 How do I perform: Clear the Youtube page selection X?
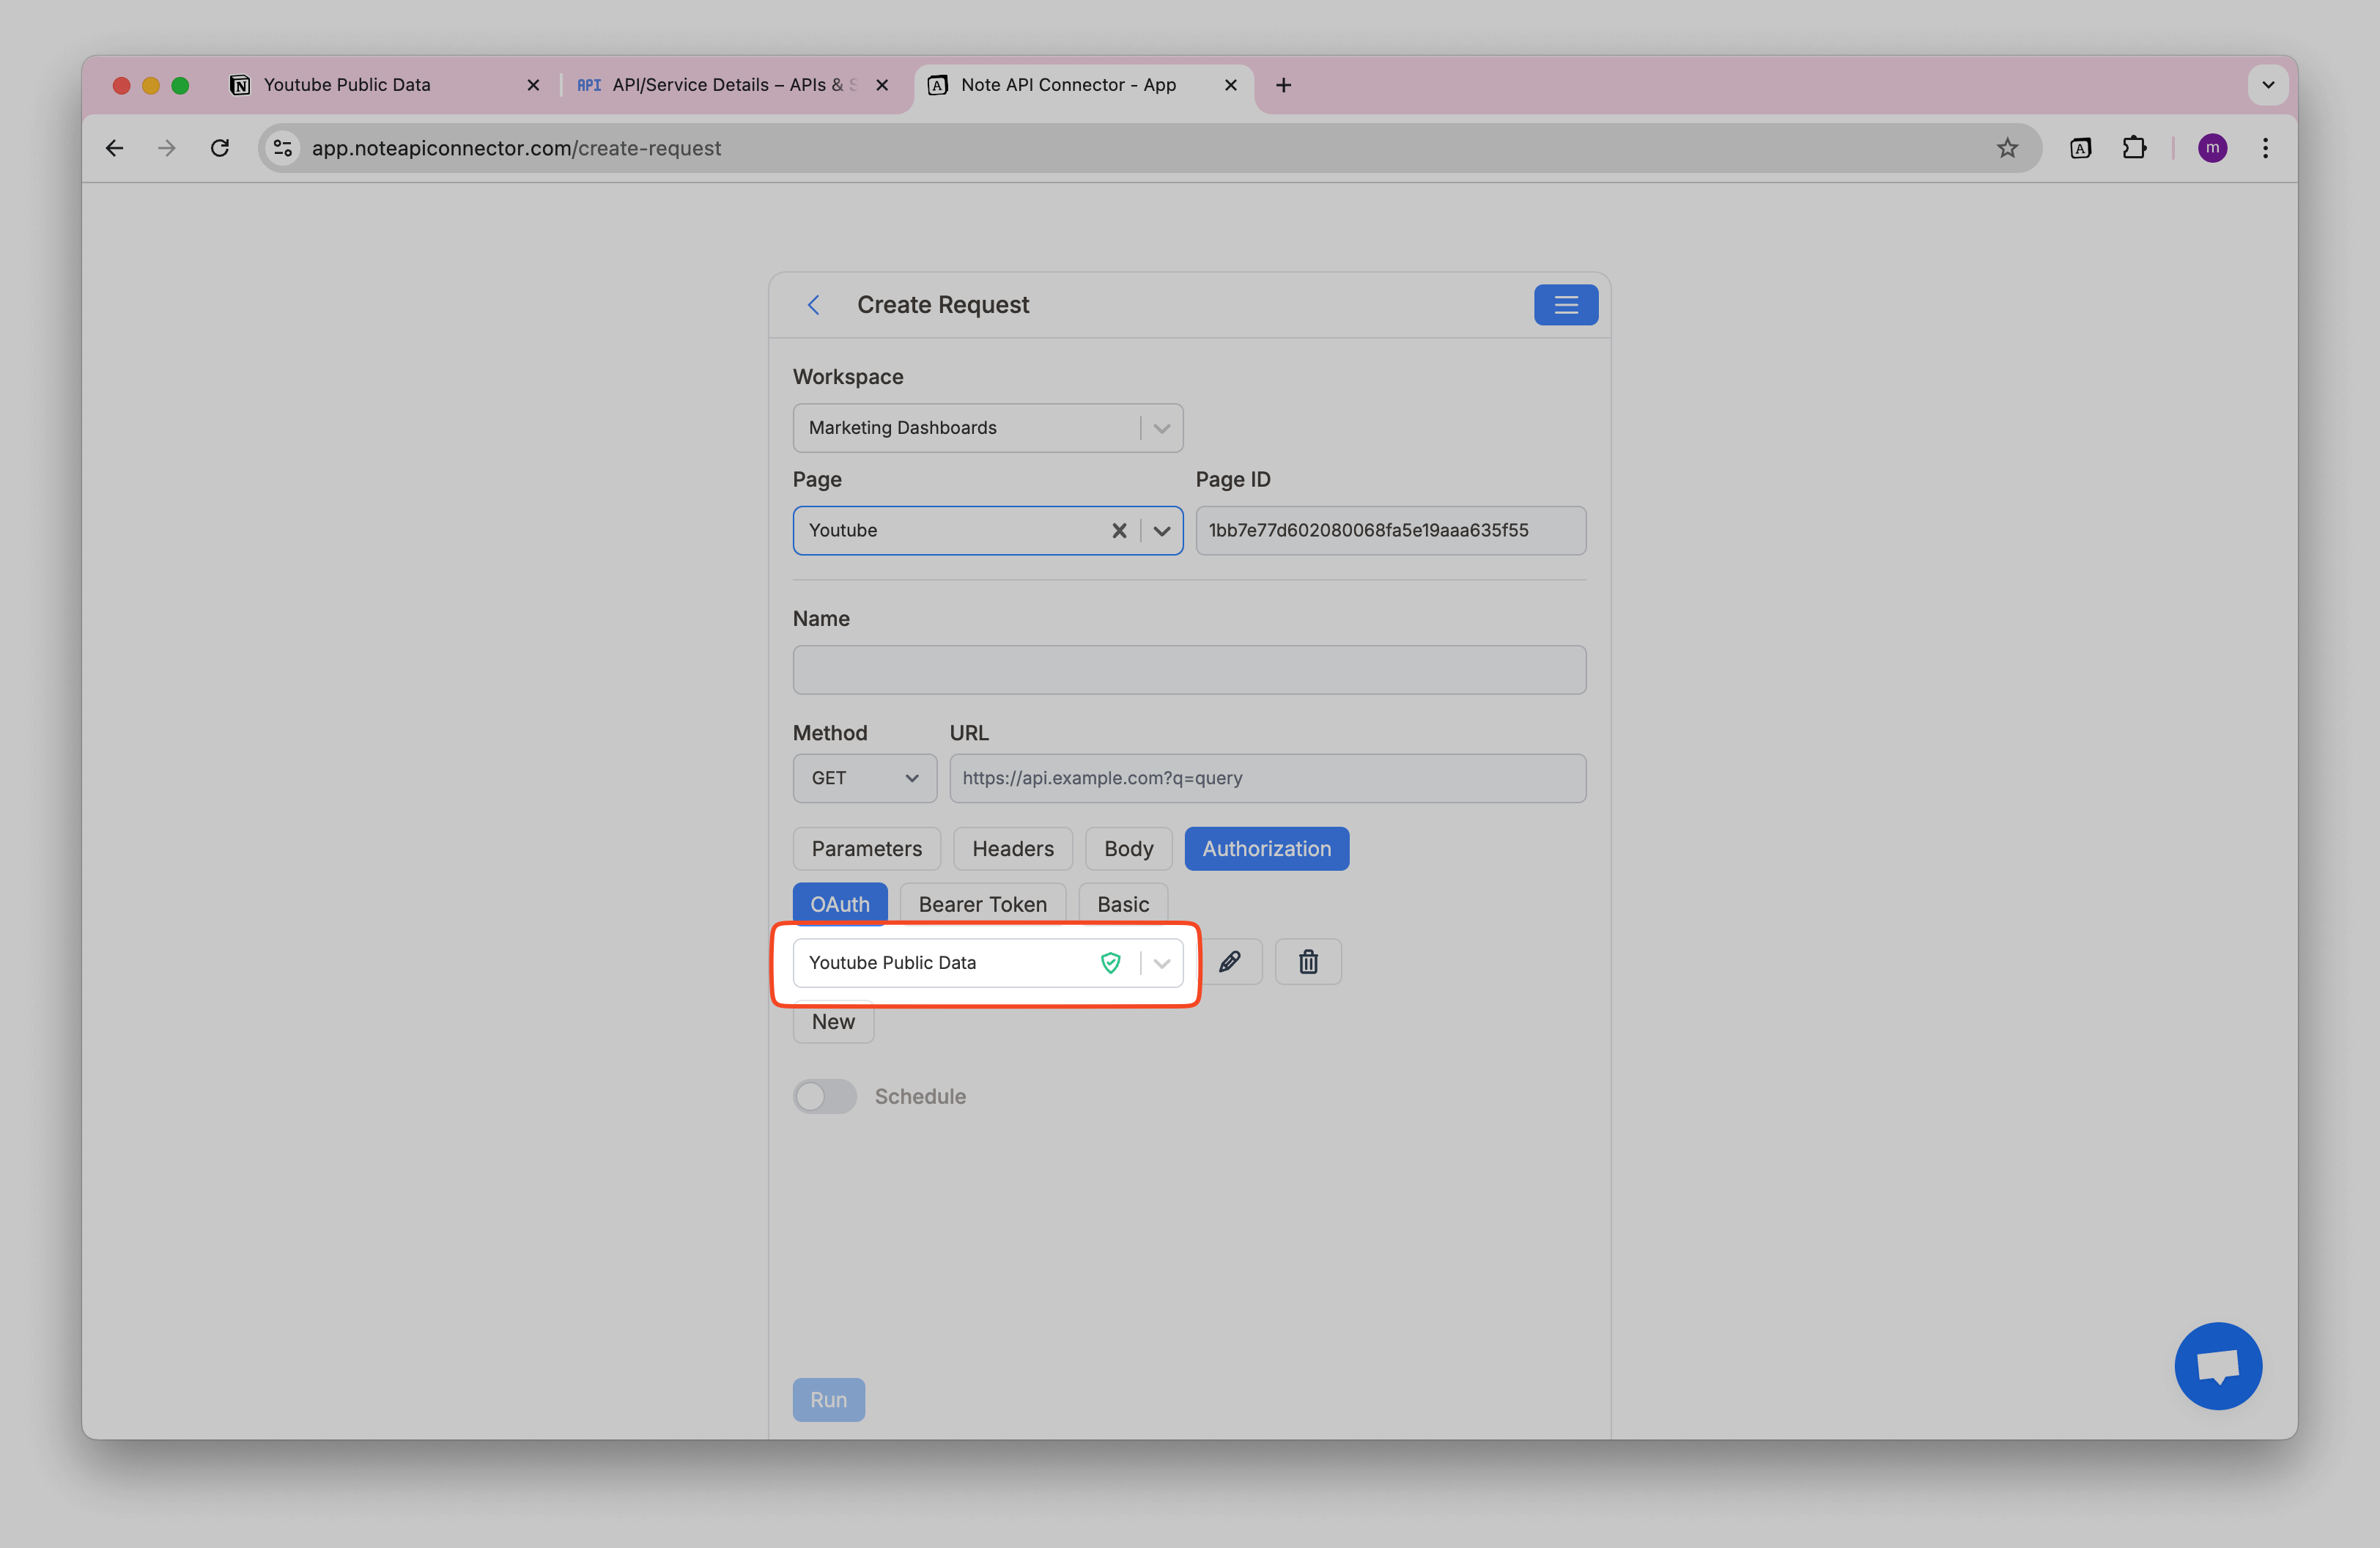pos(1119,531)
